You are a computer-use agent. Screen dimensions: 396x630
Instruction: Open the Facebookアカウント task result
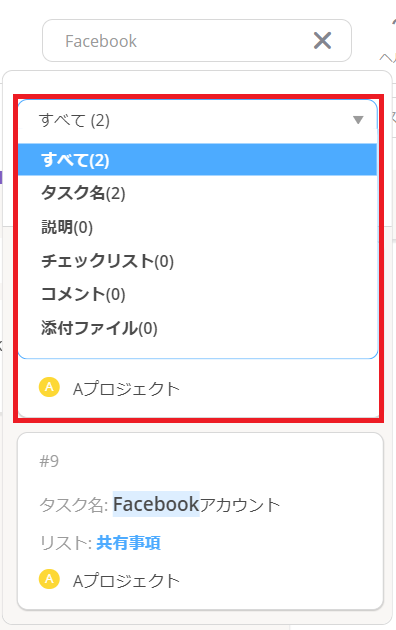196,504
